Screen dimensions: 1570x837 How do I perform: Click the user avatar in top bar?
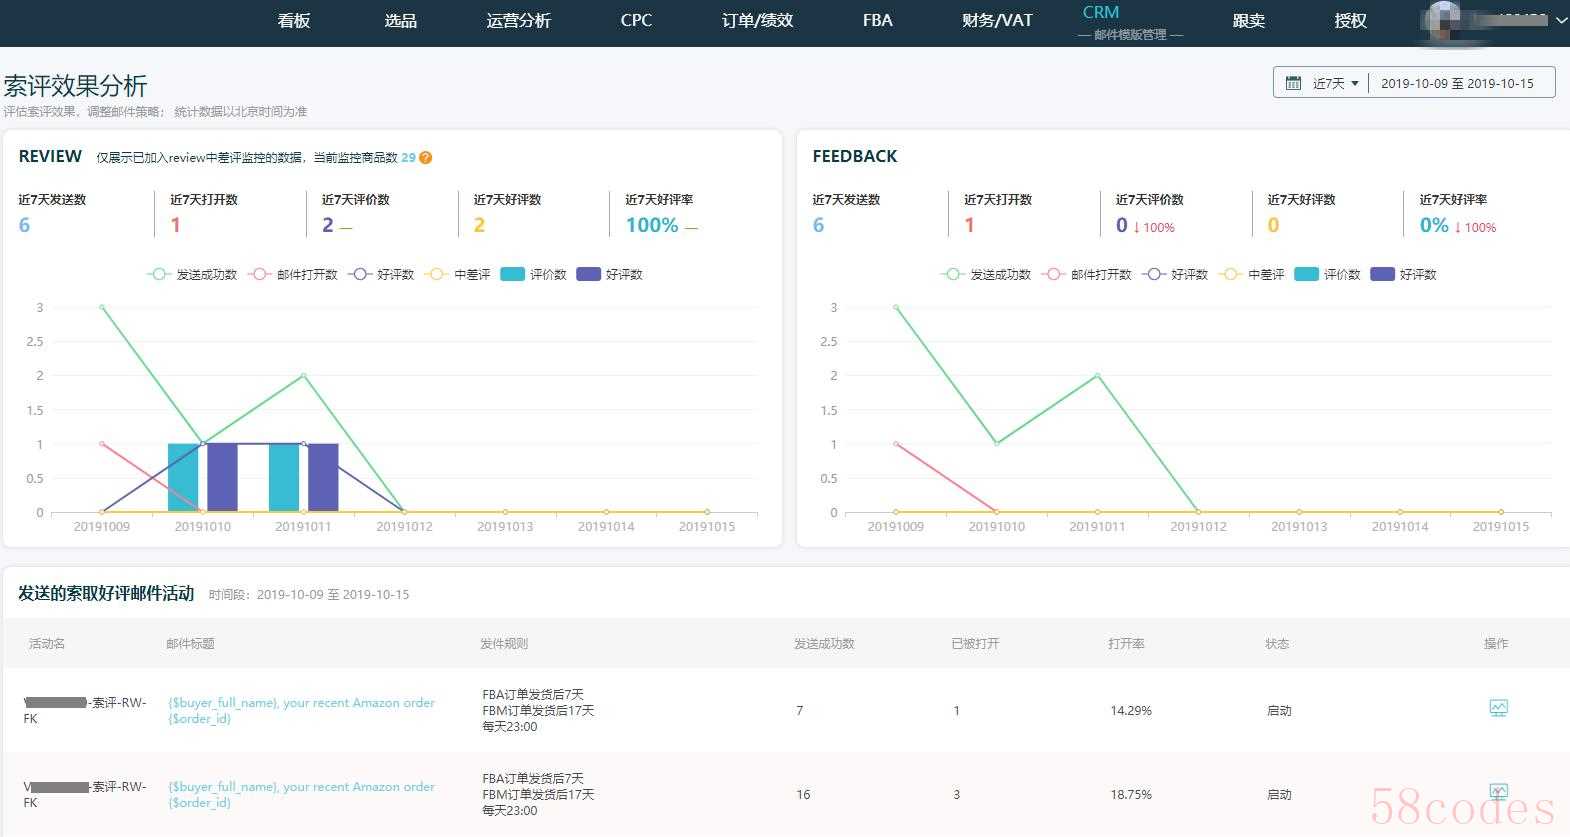pyautogui.click(x=1446, y=20)
